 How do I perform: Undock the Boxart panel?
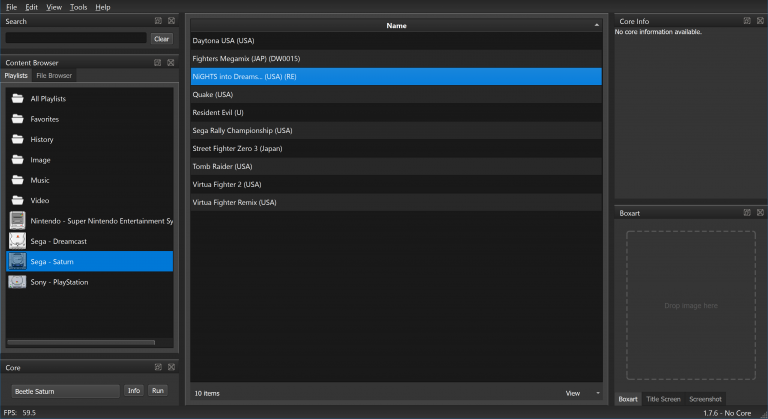(746, 212)
